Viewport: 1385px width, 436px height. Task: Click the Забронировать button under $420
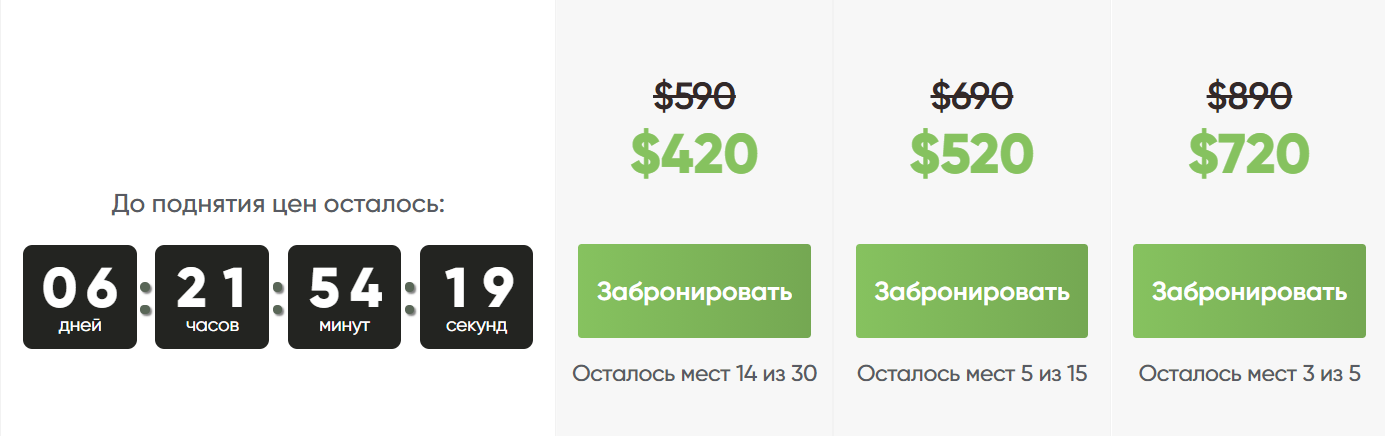[694, 291]
